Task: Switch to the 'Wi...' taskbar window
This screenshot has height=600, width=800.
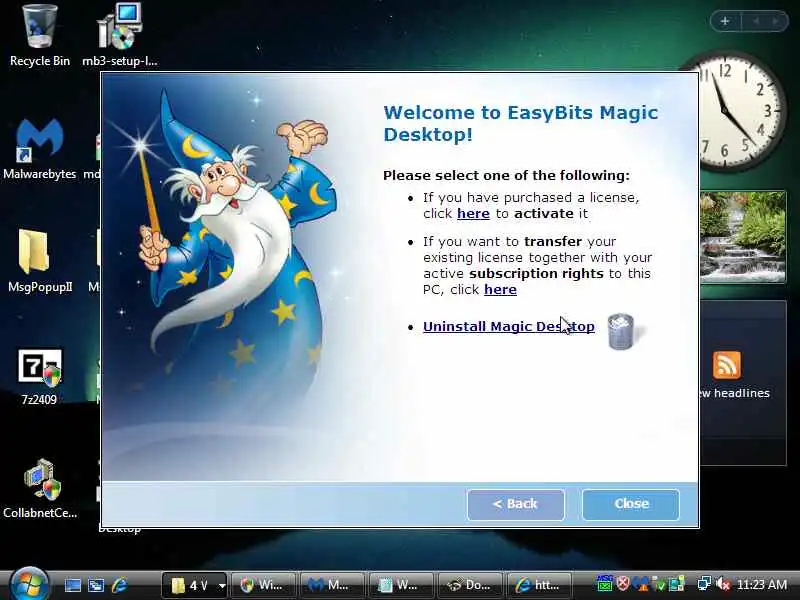Action: tap(264, 585)
